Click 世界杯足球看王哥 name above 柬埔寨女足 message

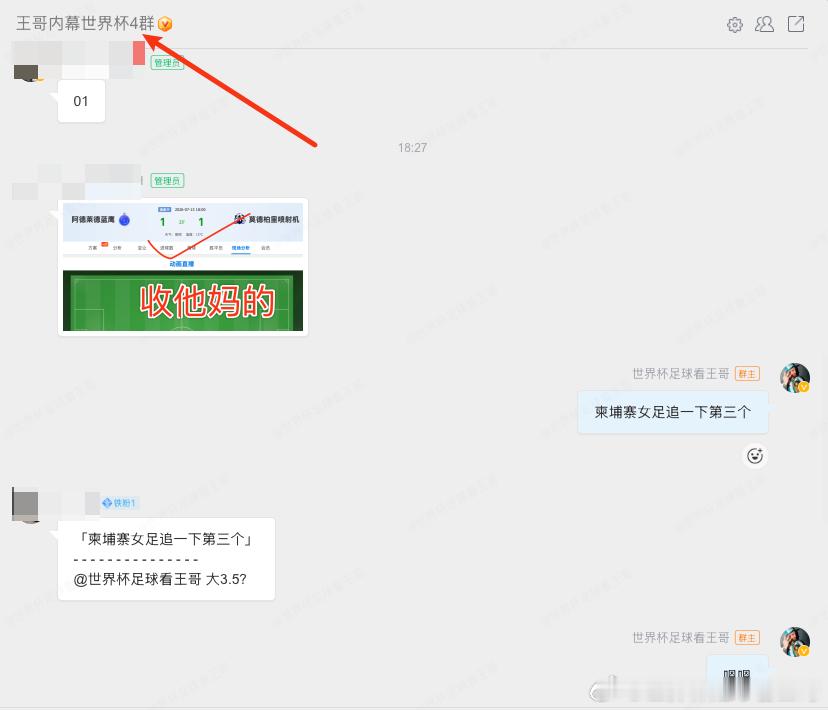point(681,374)
